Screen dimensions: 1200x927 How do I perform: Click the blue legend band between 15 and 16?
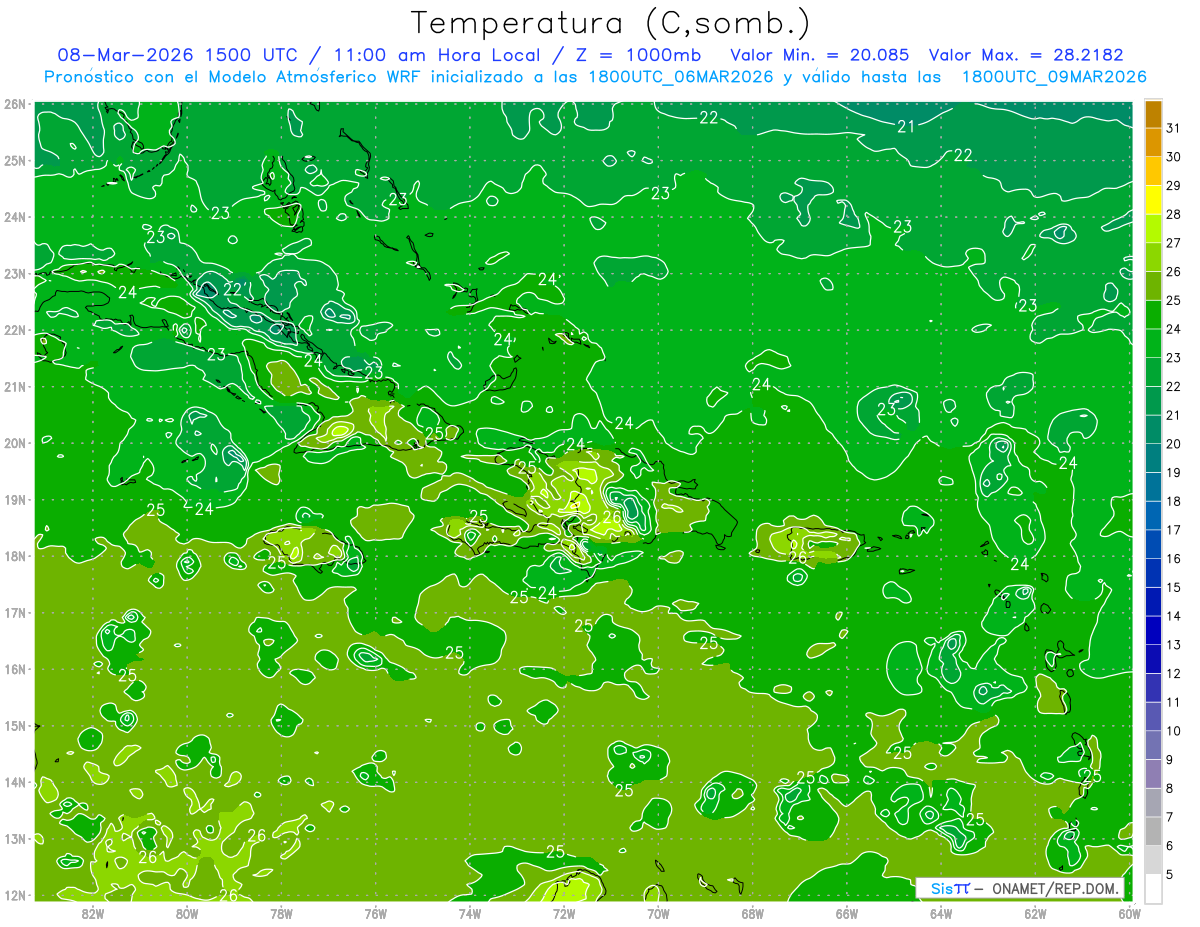[1153, 572]
